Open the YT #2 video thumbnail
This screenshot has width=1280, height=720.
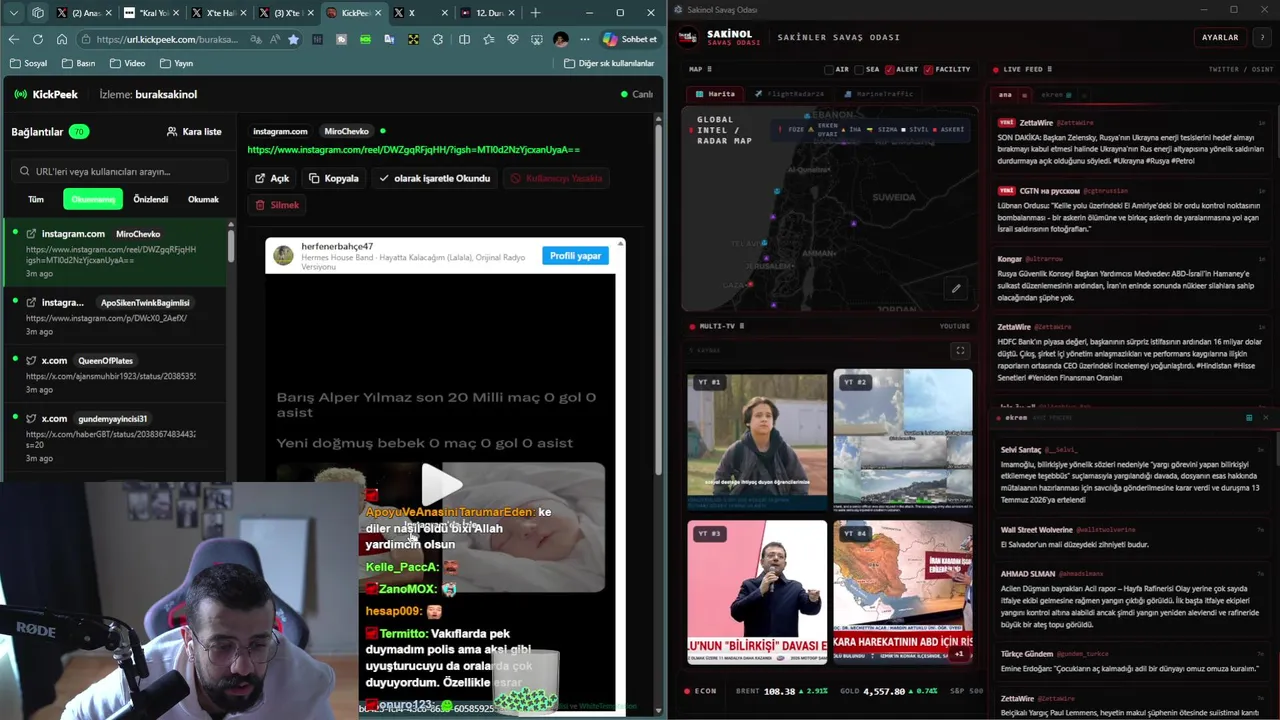click(903, 440)
